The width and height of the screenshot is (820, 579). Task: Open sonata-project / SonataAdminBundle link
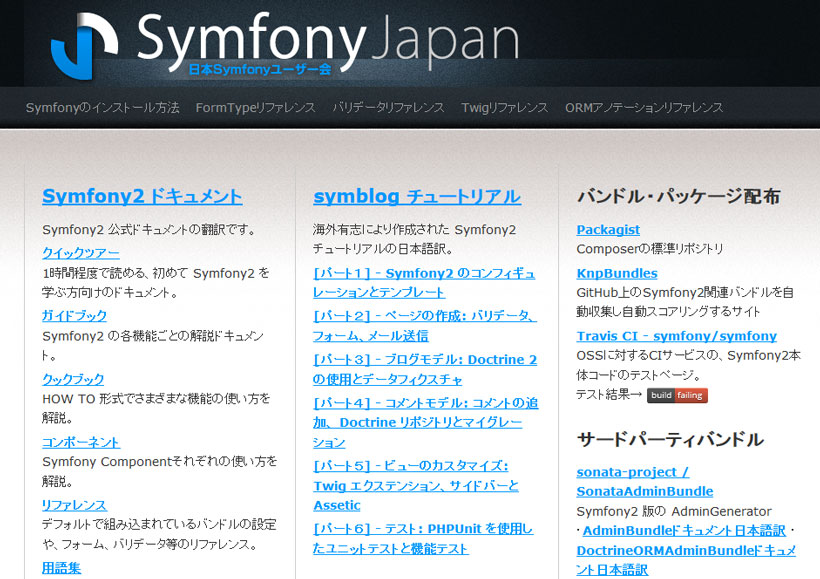tap(645, 482)
